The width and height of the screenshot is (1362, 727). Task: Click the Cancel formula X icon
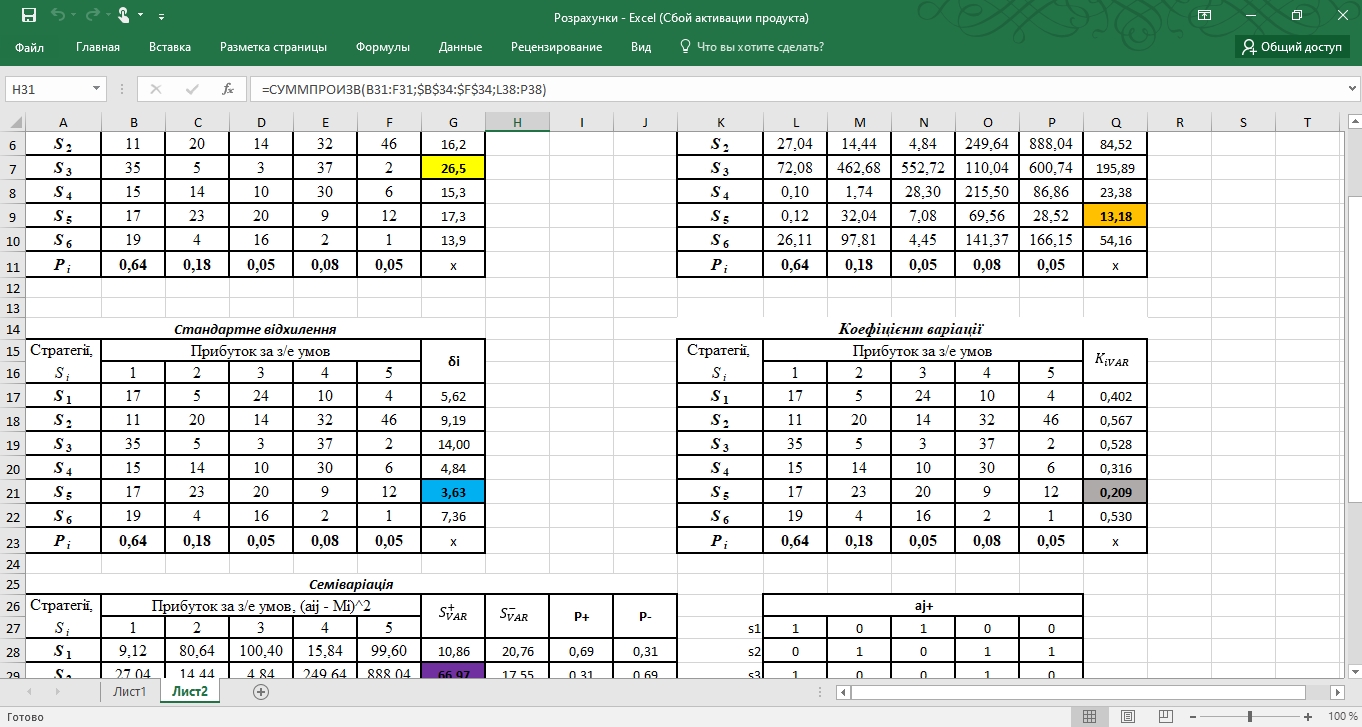(156, 89)
